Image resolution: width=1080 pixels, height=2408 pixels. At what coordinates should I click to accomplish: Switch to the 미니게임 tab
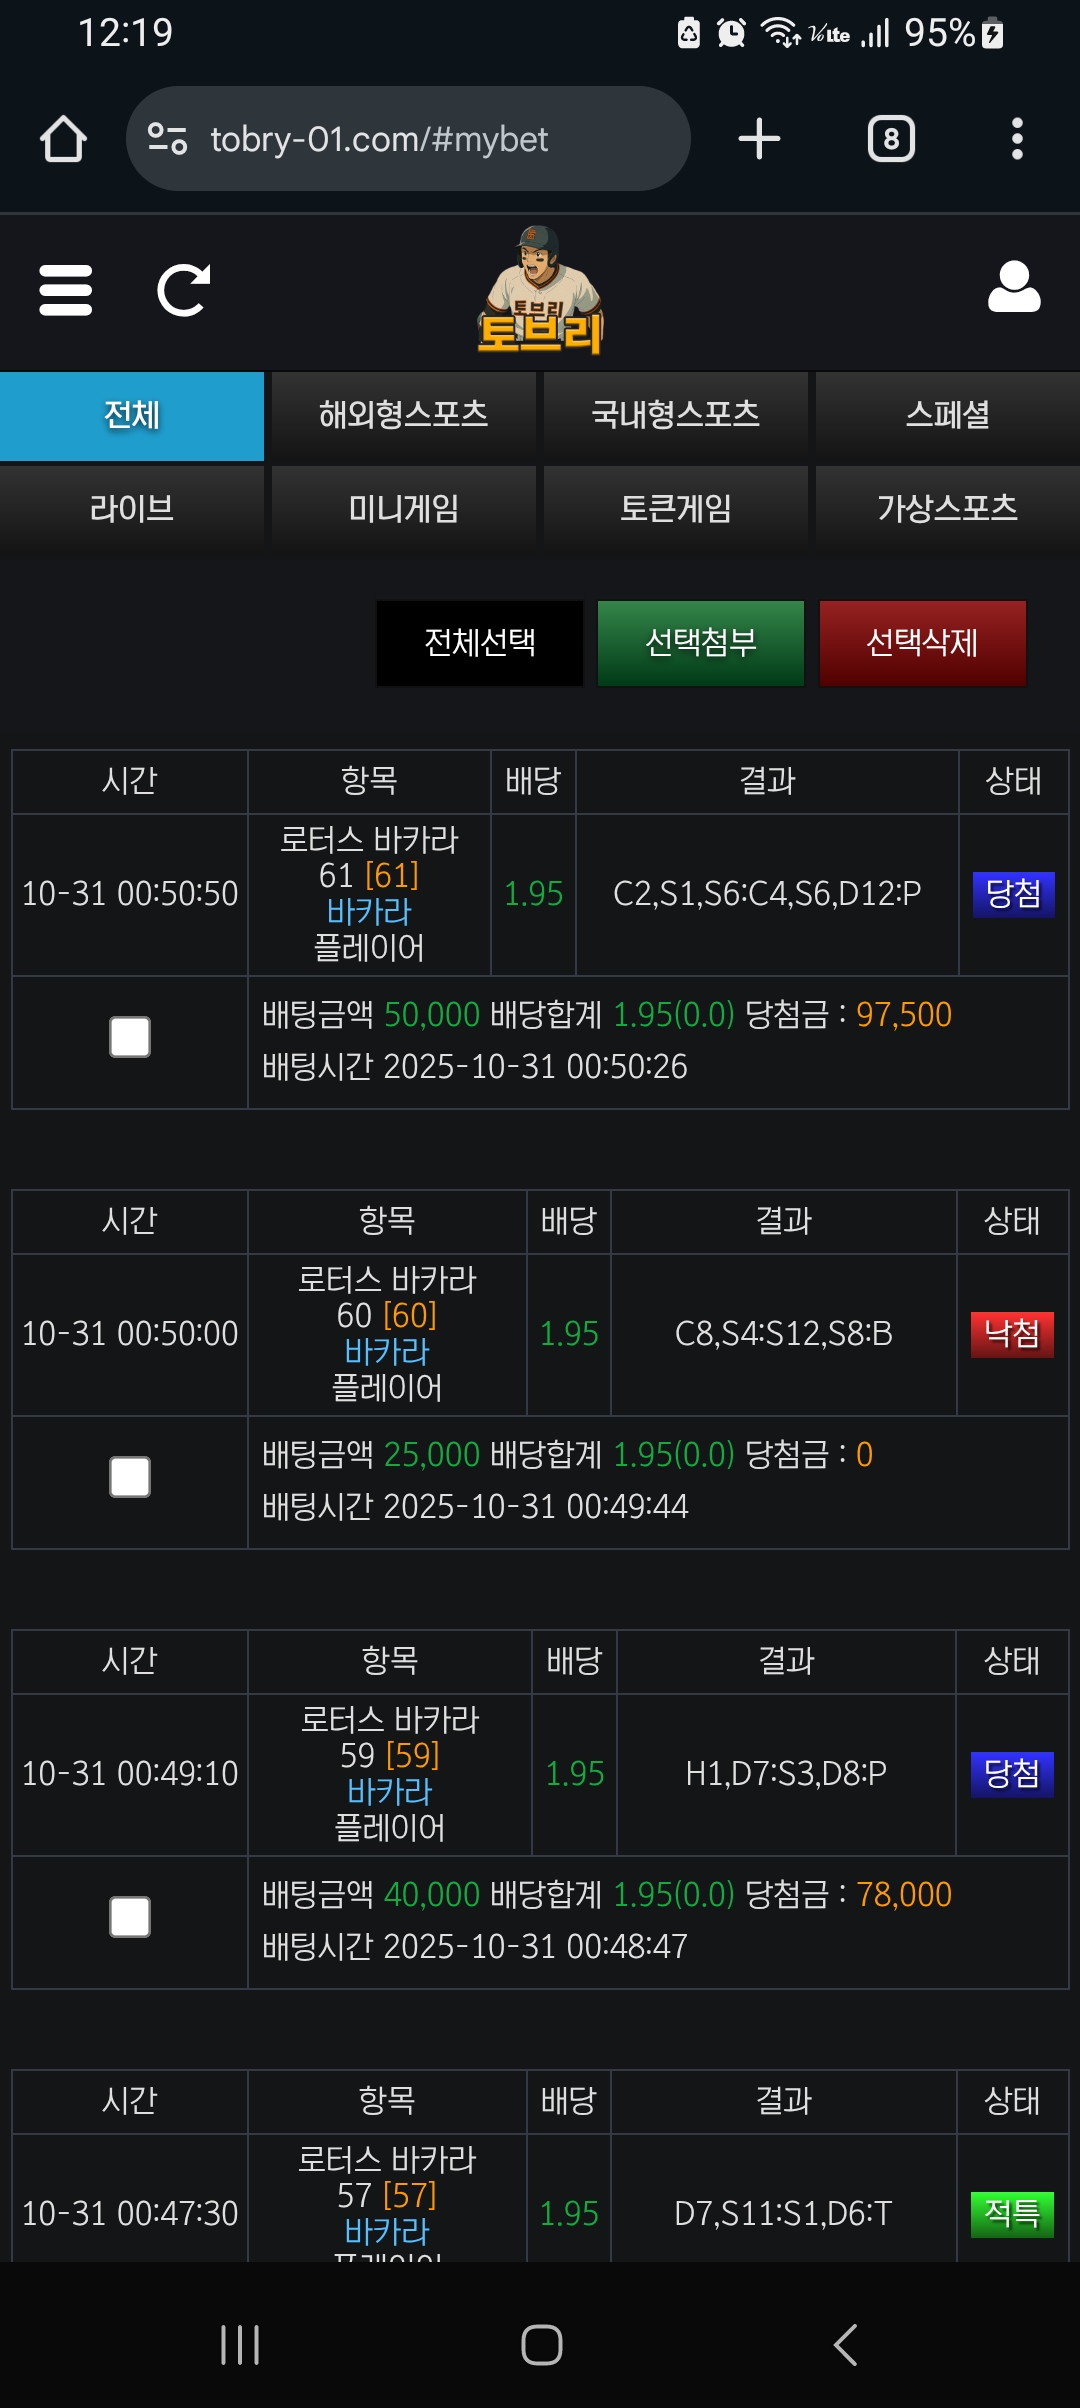coord(403,509)
